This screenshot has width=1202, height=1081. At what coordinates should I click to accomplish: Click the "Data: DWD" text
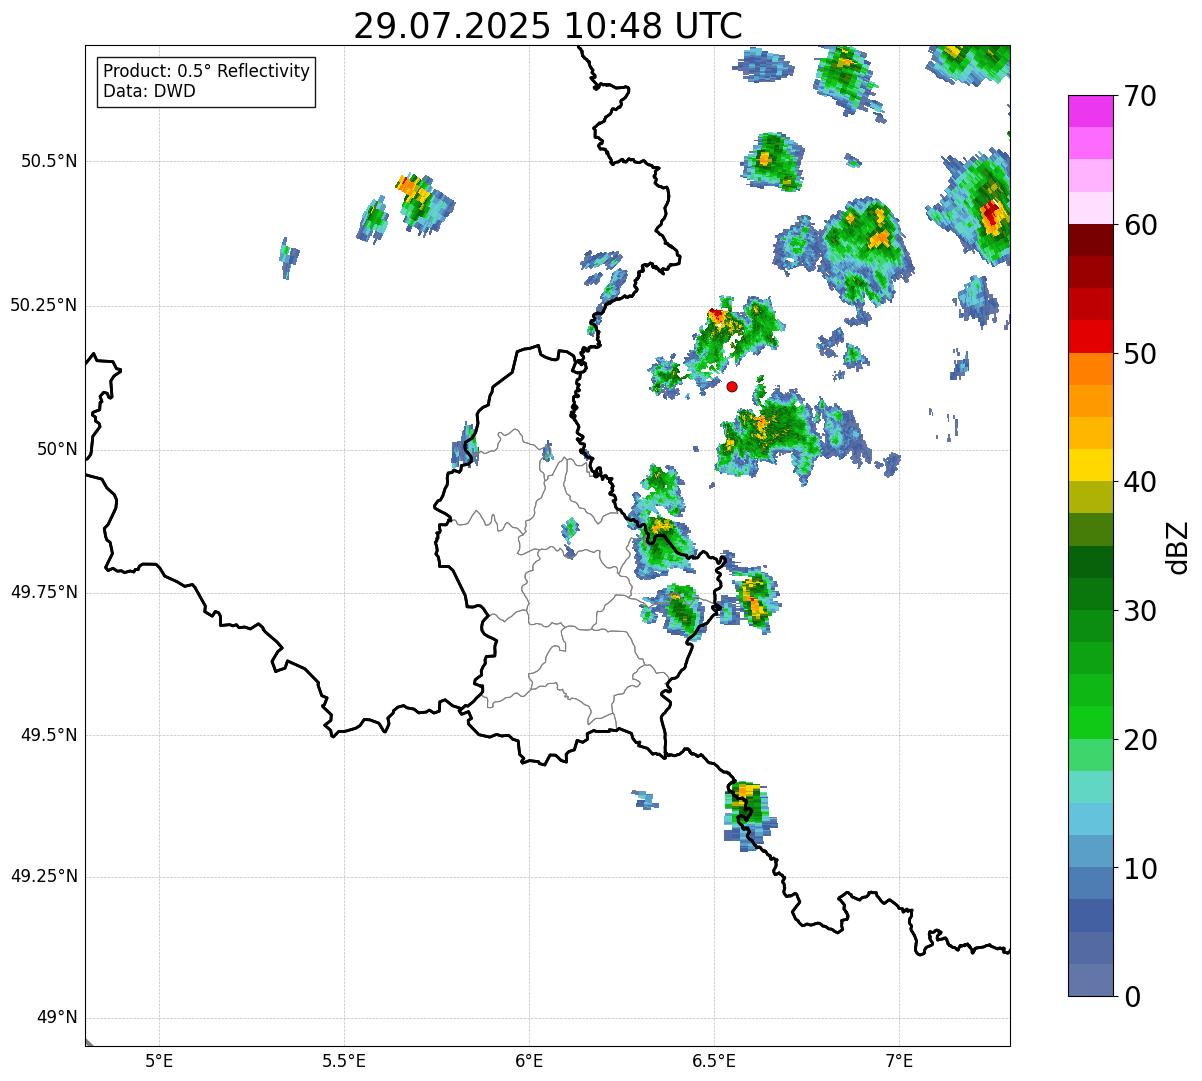pyautogui.click(x=149, y=91)
